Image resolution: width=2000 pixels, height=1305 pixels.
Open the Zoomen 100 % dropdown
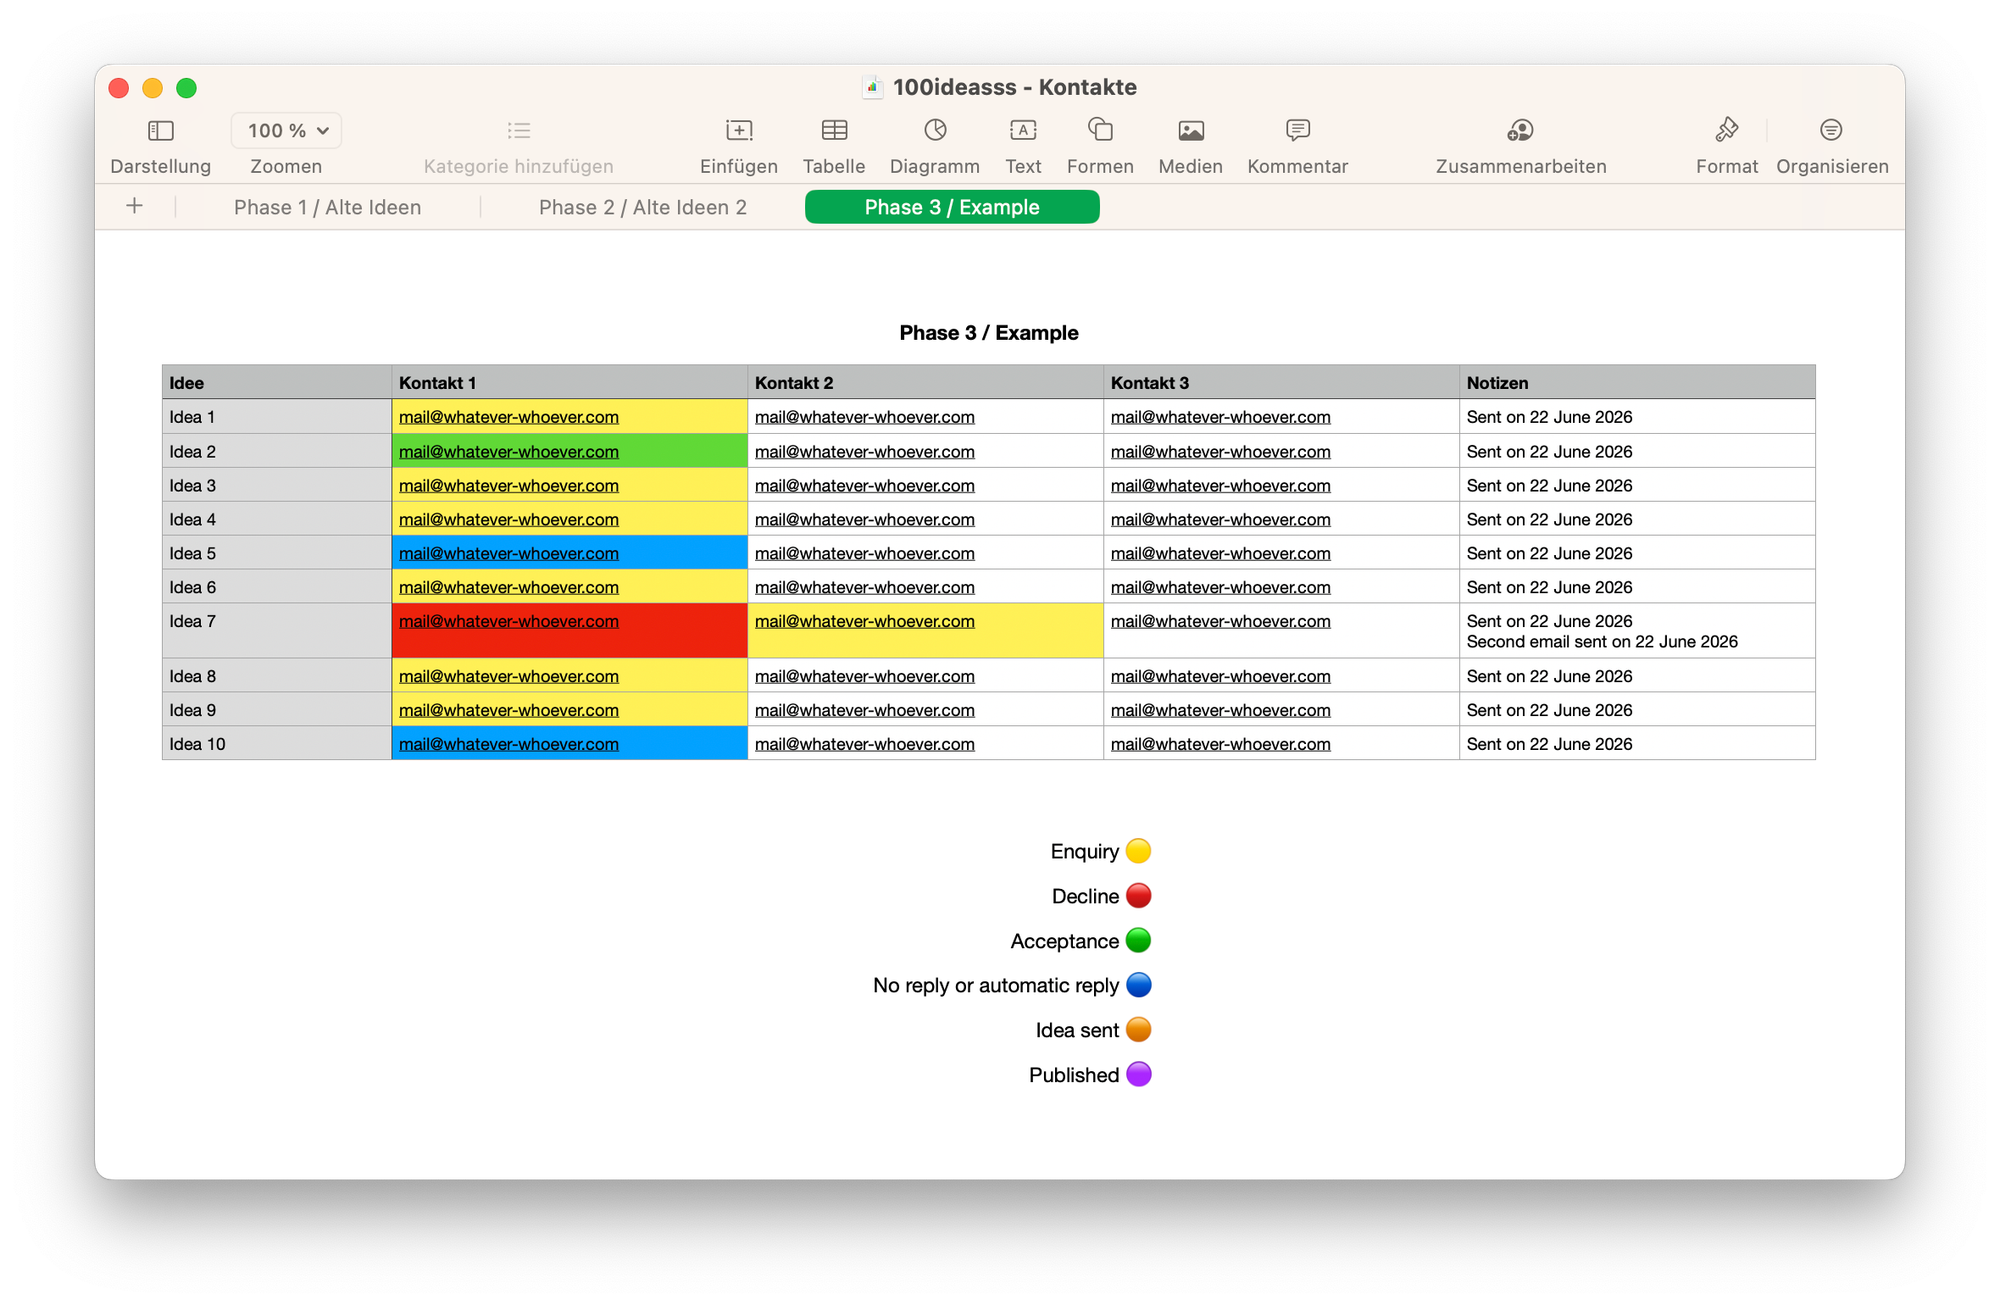(287, 130)
